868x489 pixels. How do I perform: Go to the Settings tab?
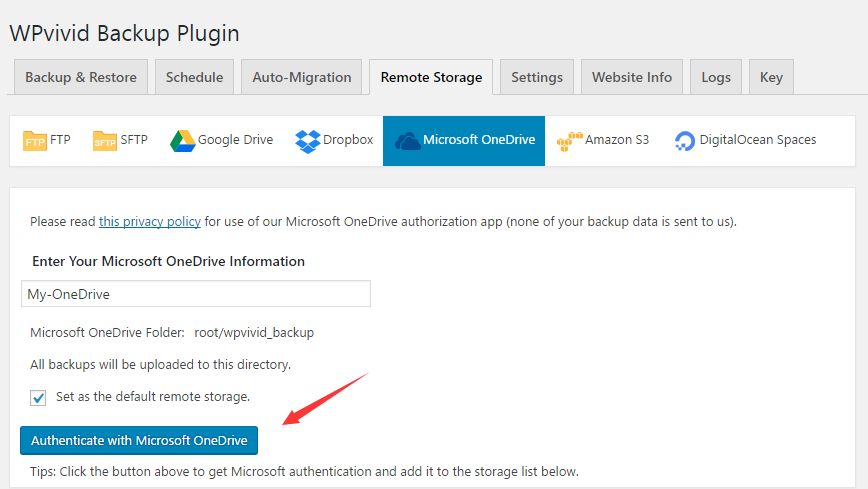pos(537,77)
